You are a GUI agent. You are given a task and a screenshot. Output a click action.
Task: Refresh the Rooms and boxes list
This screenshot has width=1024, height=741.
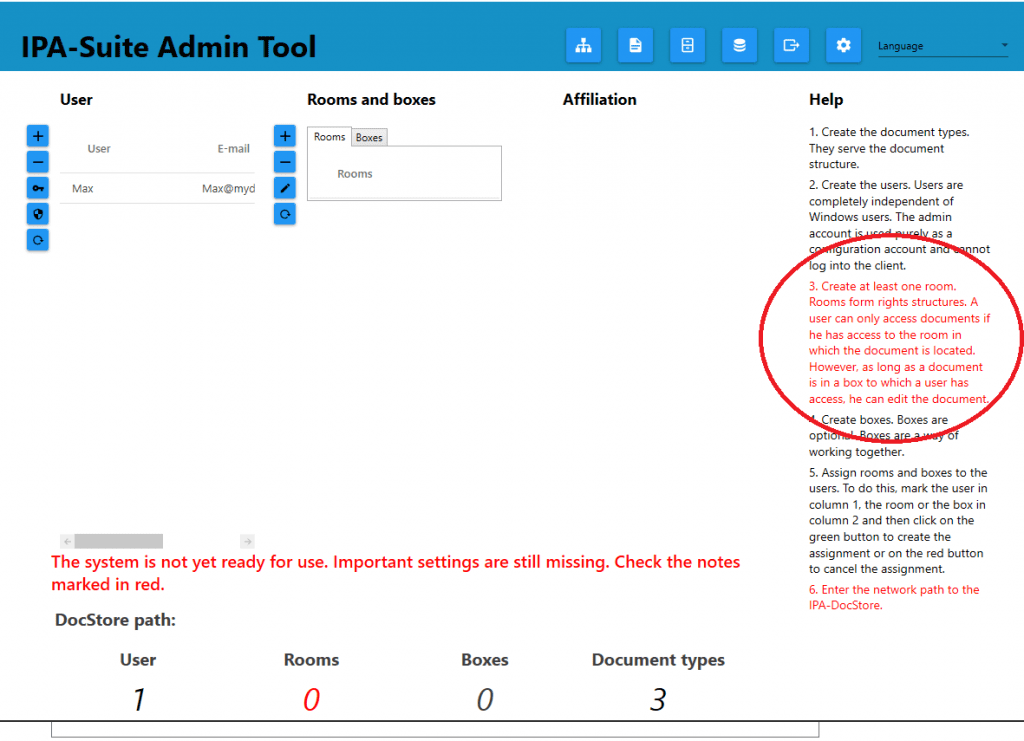(285, 214)
